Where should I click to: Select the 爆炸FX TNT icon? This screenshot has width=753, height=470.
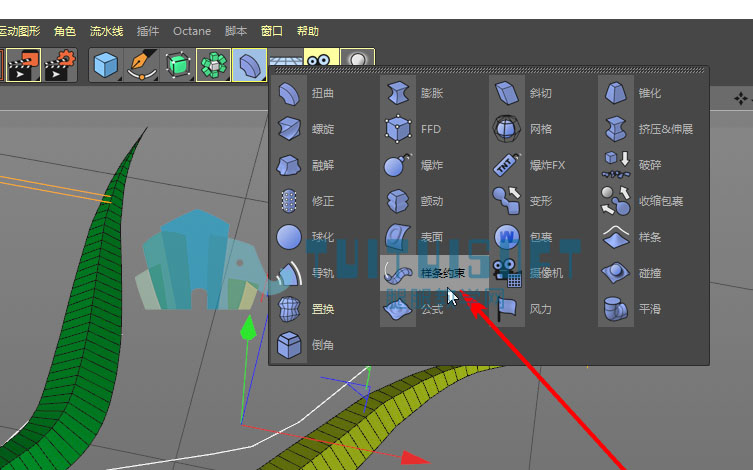point(507,165)
